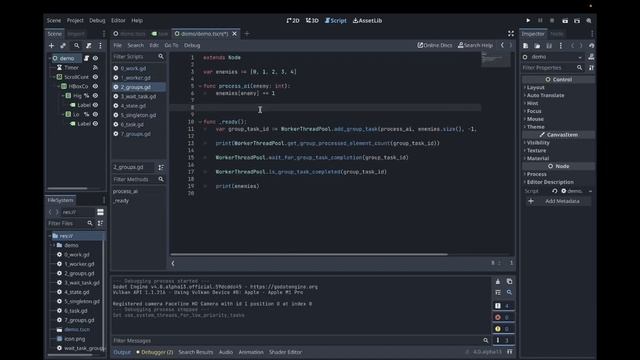
Task: Stop the running project
Action: 552,20
